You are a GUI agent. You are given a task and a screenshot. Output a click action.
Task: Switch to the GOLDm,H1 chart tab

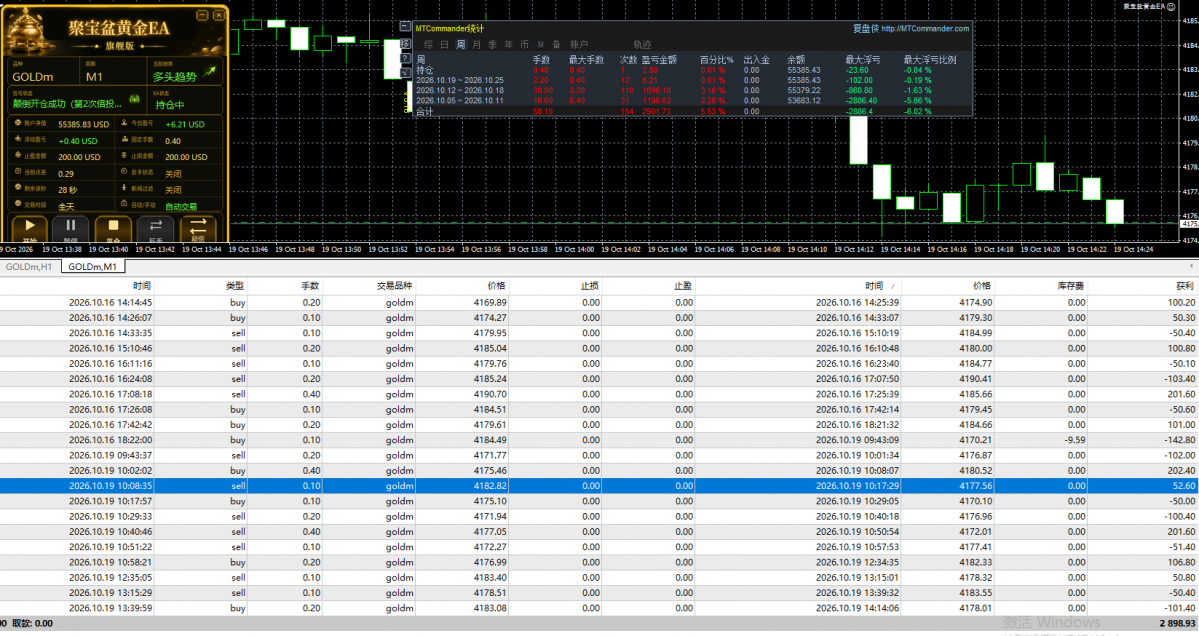[x=29, y=267]
